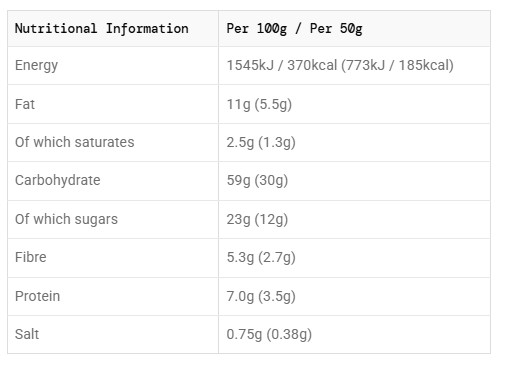
Task: Click the 0.75g (0.38g) salt value
Action: coord(269,335)
